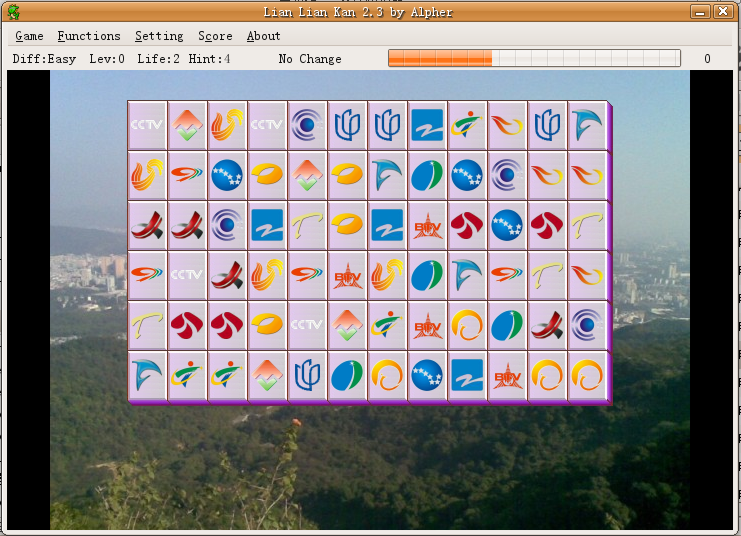
Task: Select the blue-green oval tile in fifth row
Action: click(x=507, y=326)
